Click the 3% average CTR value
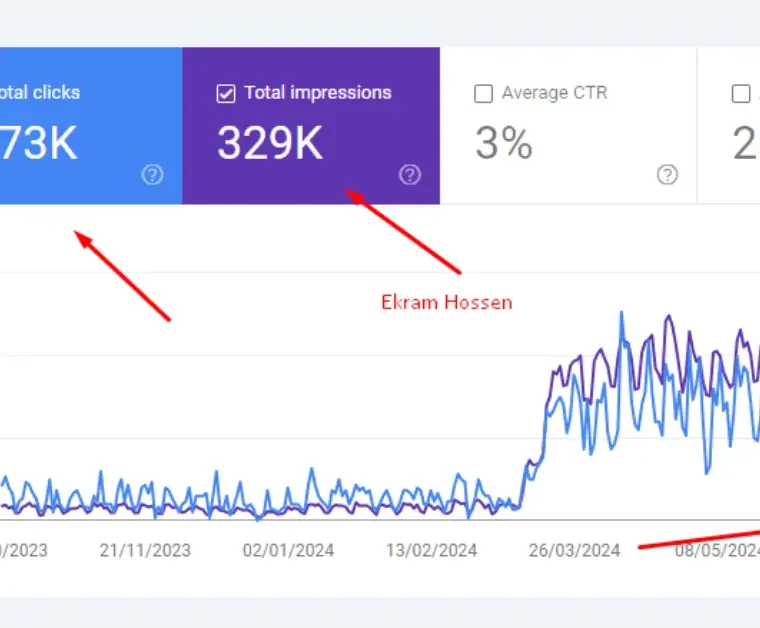The width and height of the screenshot is (760, 628). pos(503,144)
